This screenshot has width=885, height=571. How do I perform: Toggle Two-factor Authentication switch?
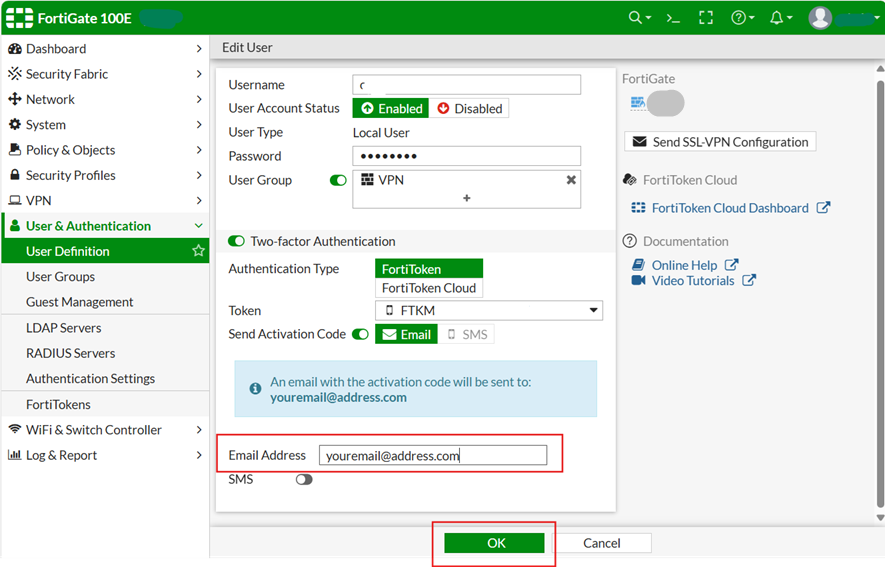tap(236, 241)
